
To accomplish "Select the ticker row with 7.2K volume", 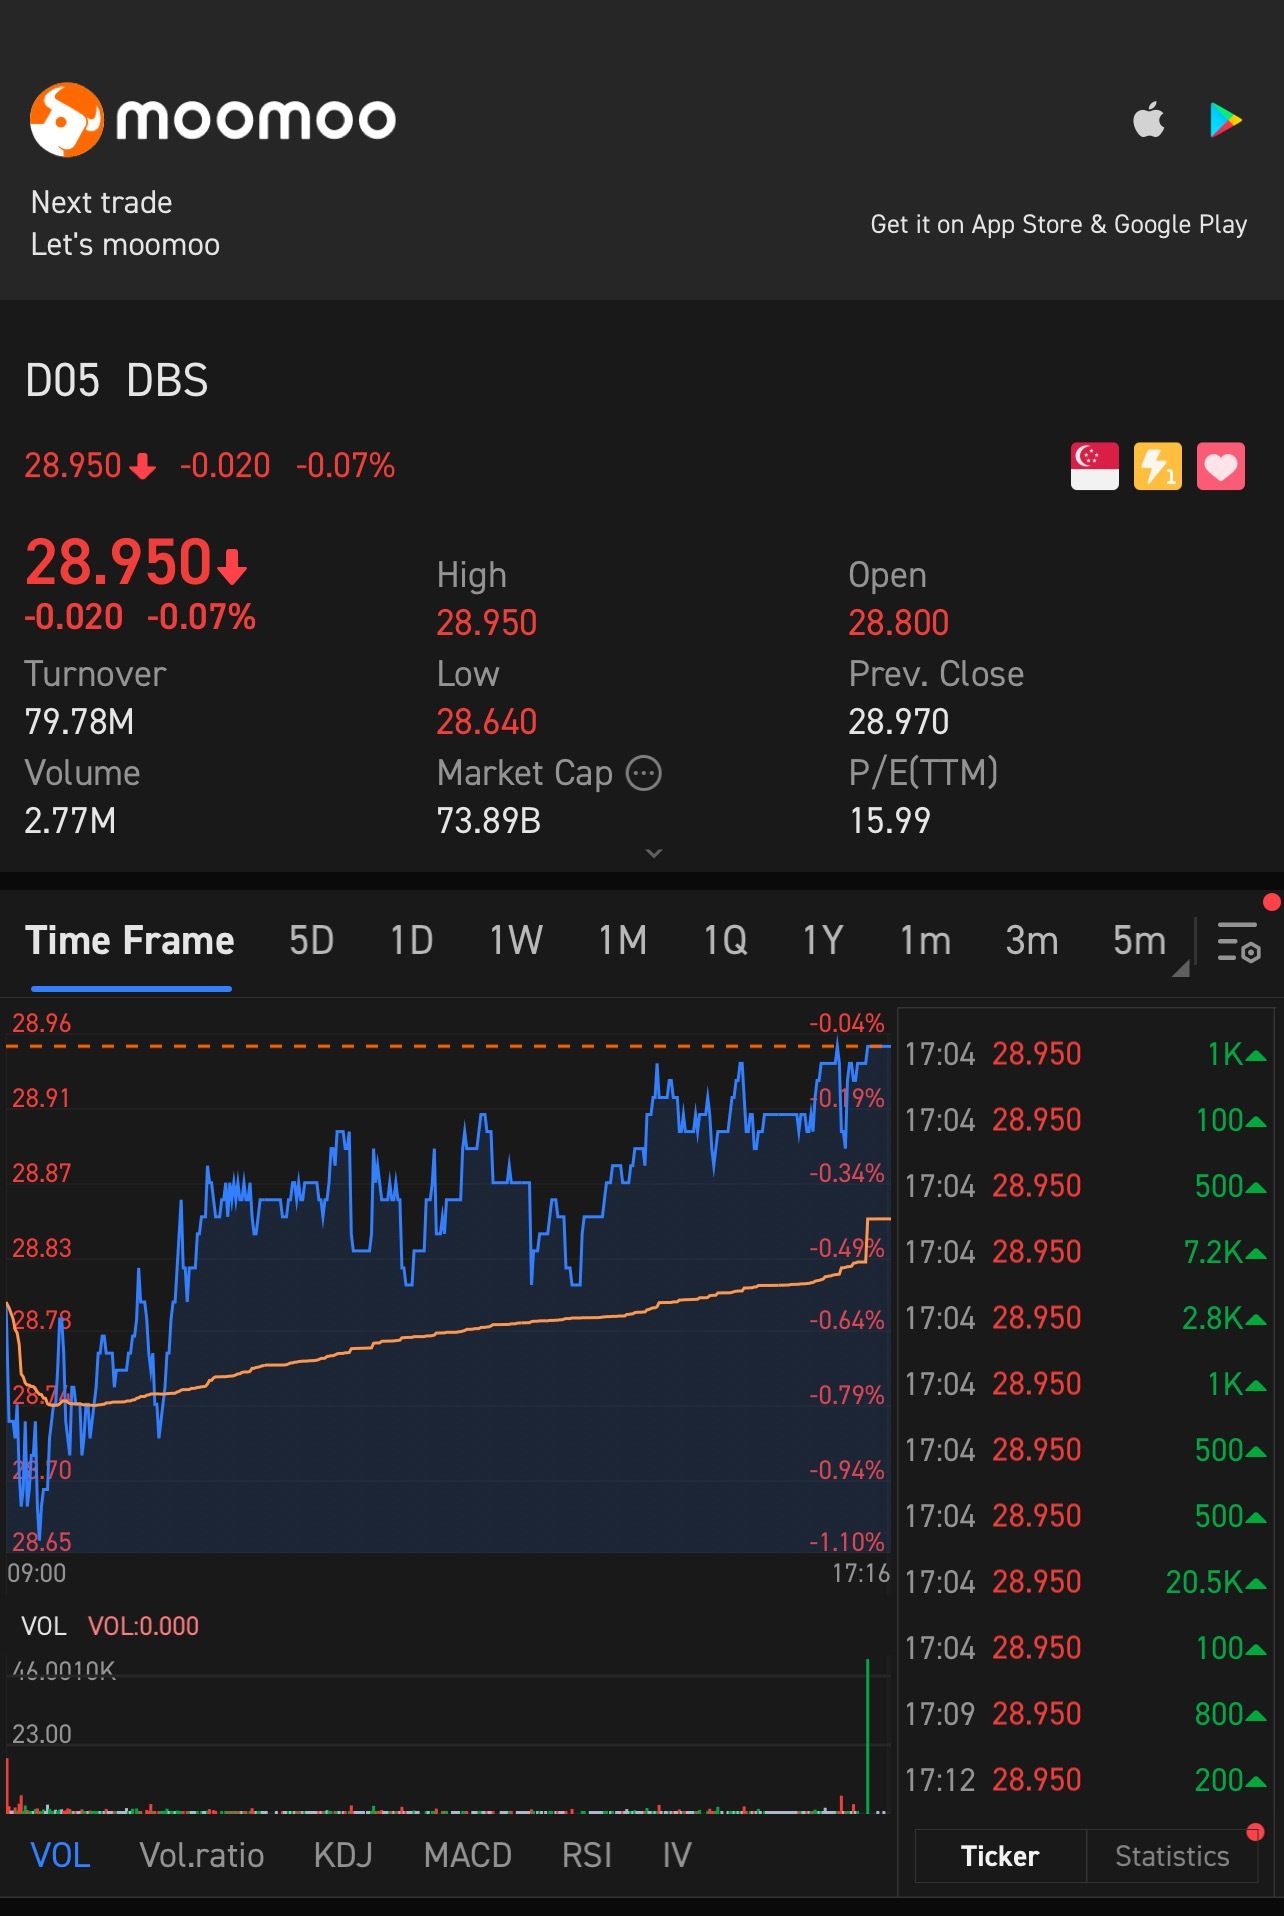I will click(1086, 1251).
